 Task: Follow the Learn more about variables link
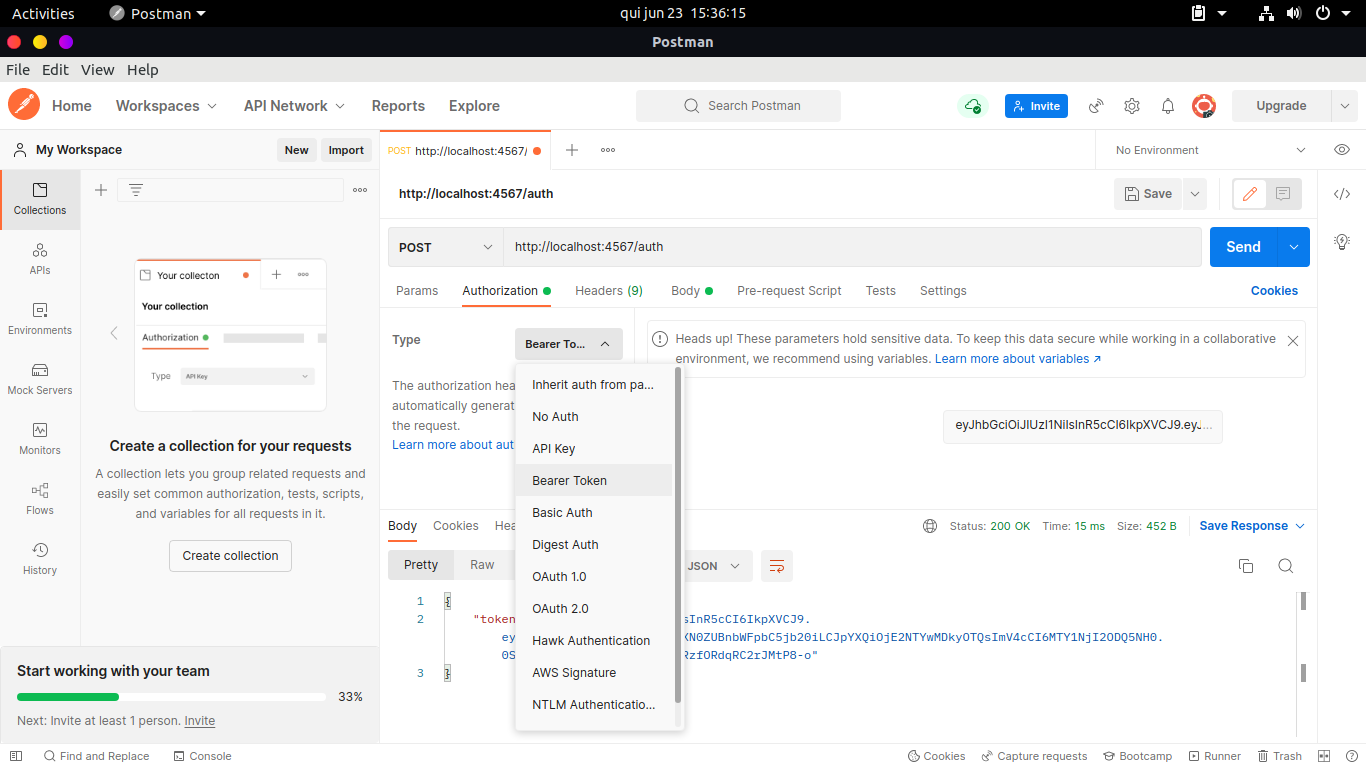pos(1018,359)
